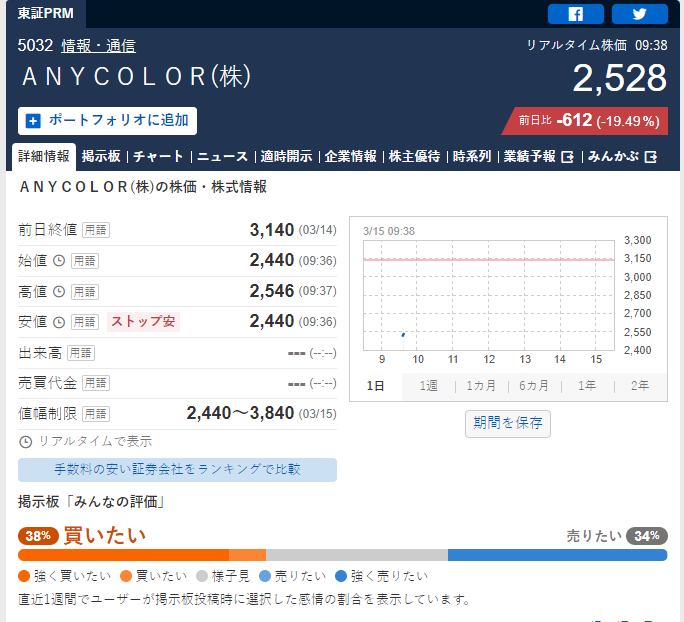Click clock icon next to 高値
The width and height of the screenshot is (684, 622).
[x=59, y=291]
